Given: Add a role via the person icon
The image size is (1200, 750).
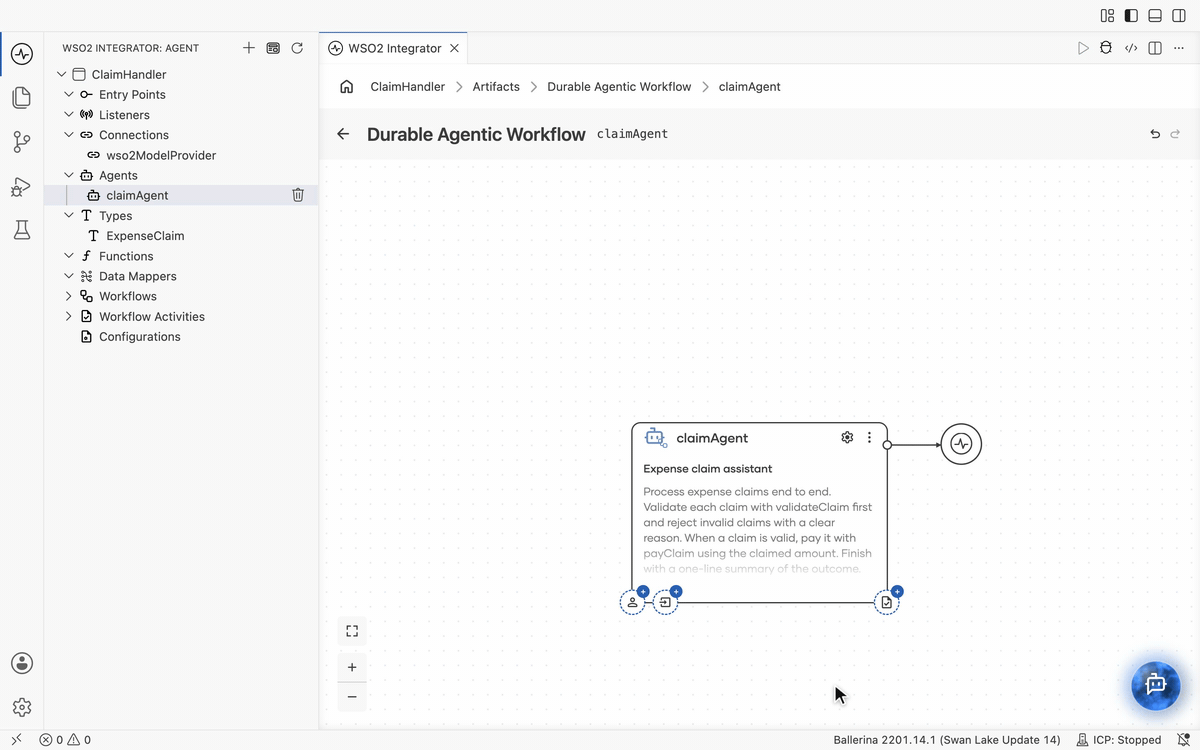Looking at the screenshot, I should 632,602.
